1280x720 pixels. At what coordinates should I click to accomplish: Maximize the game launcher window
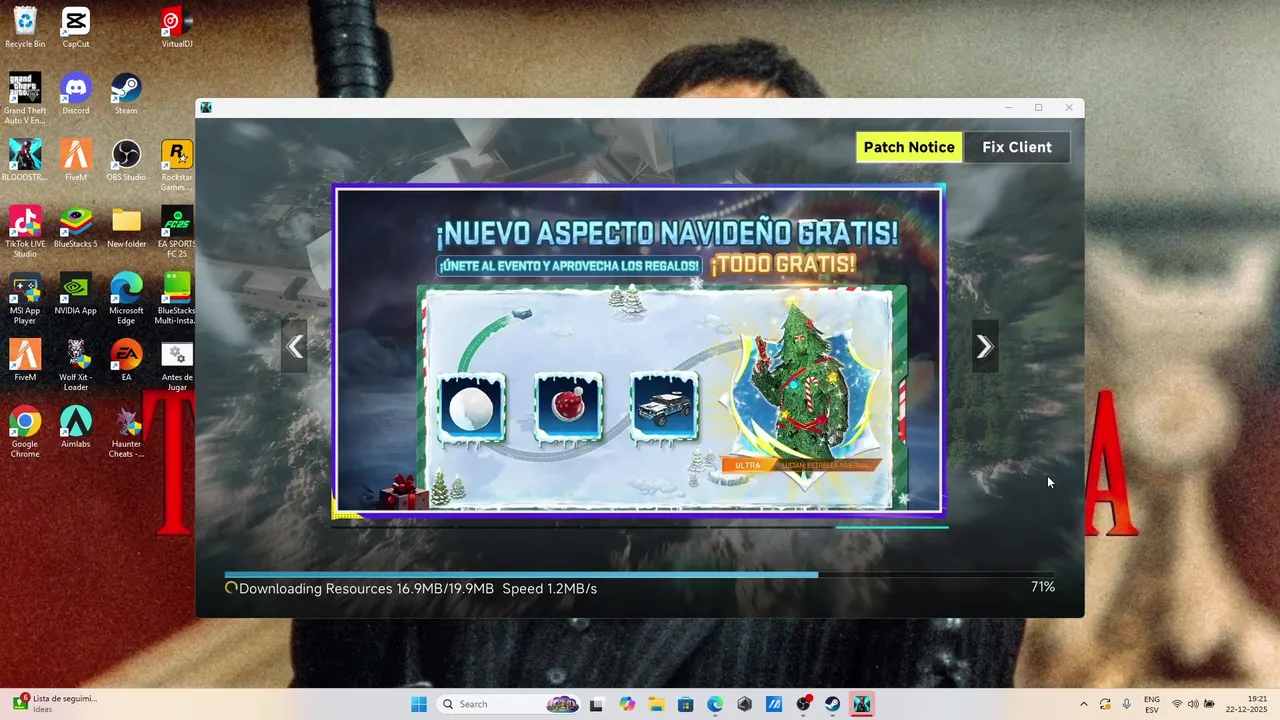(x=1038, y=107)
